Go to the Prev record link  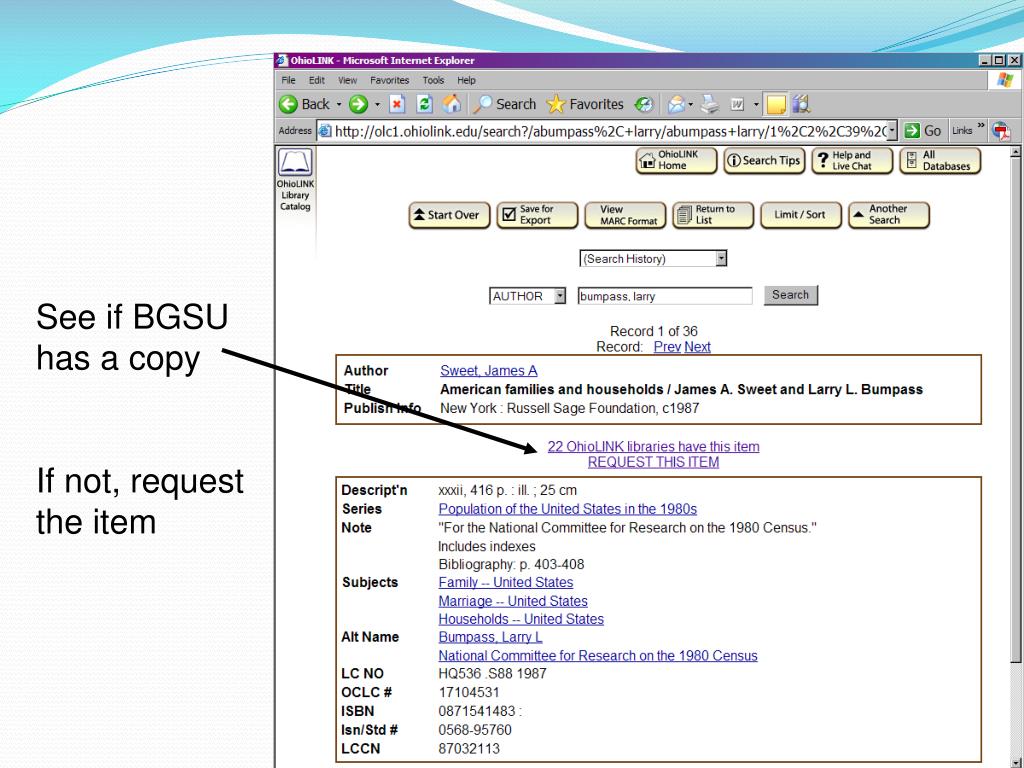click(667, 347)
